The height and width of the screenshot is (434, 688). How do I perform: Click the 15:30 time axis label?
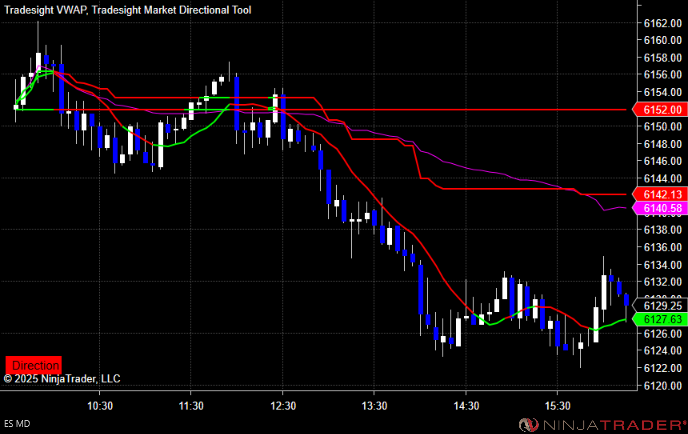(557, 405)
